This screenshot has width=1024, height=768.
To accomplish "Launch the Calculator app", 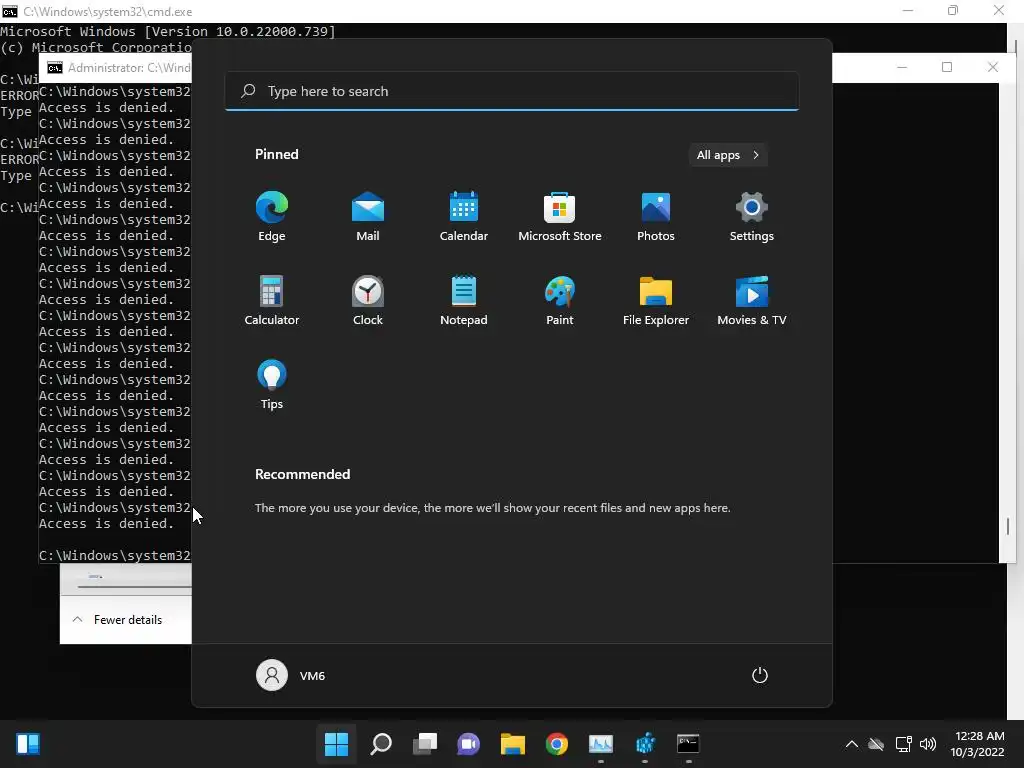I will 272,300.
